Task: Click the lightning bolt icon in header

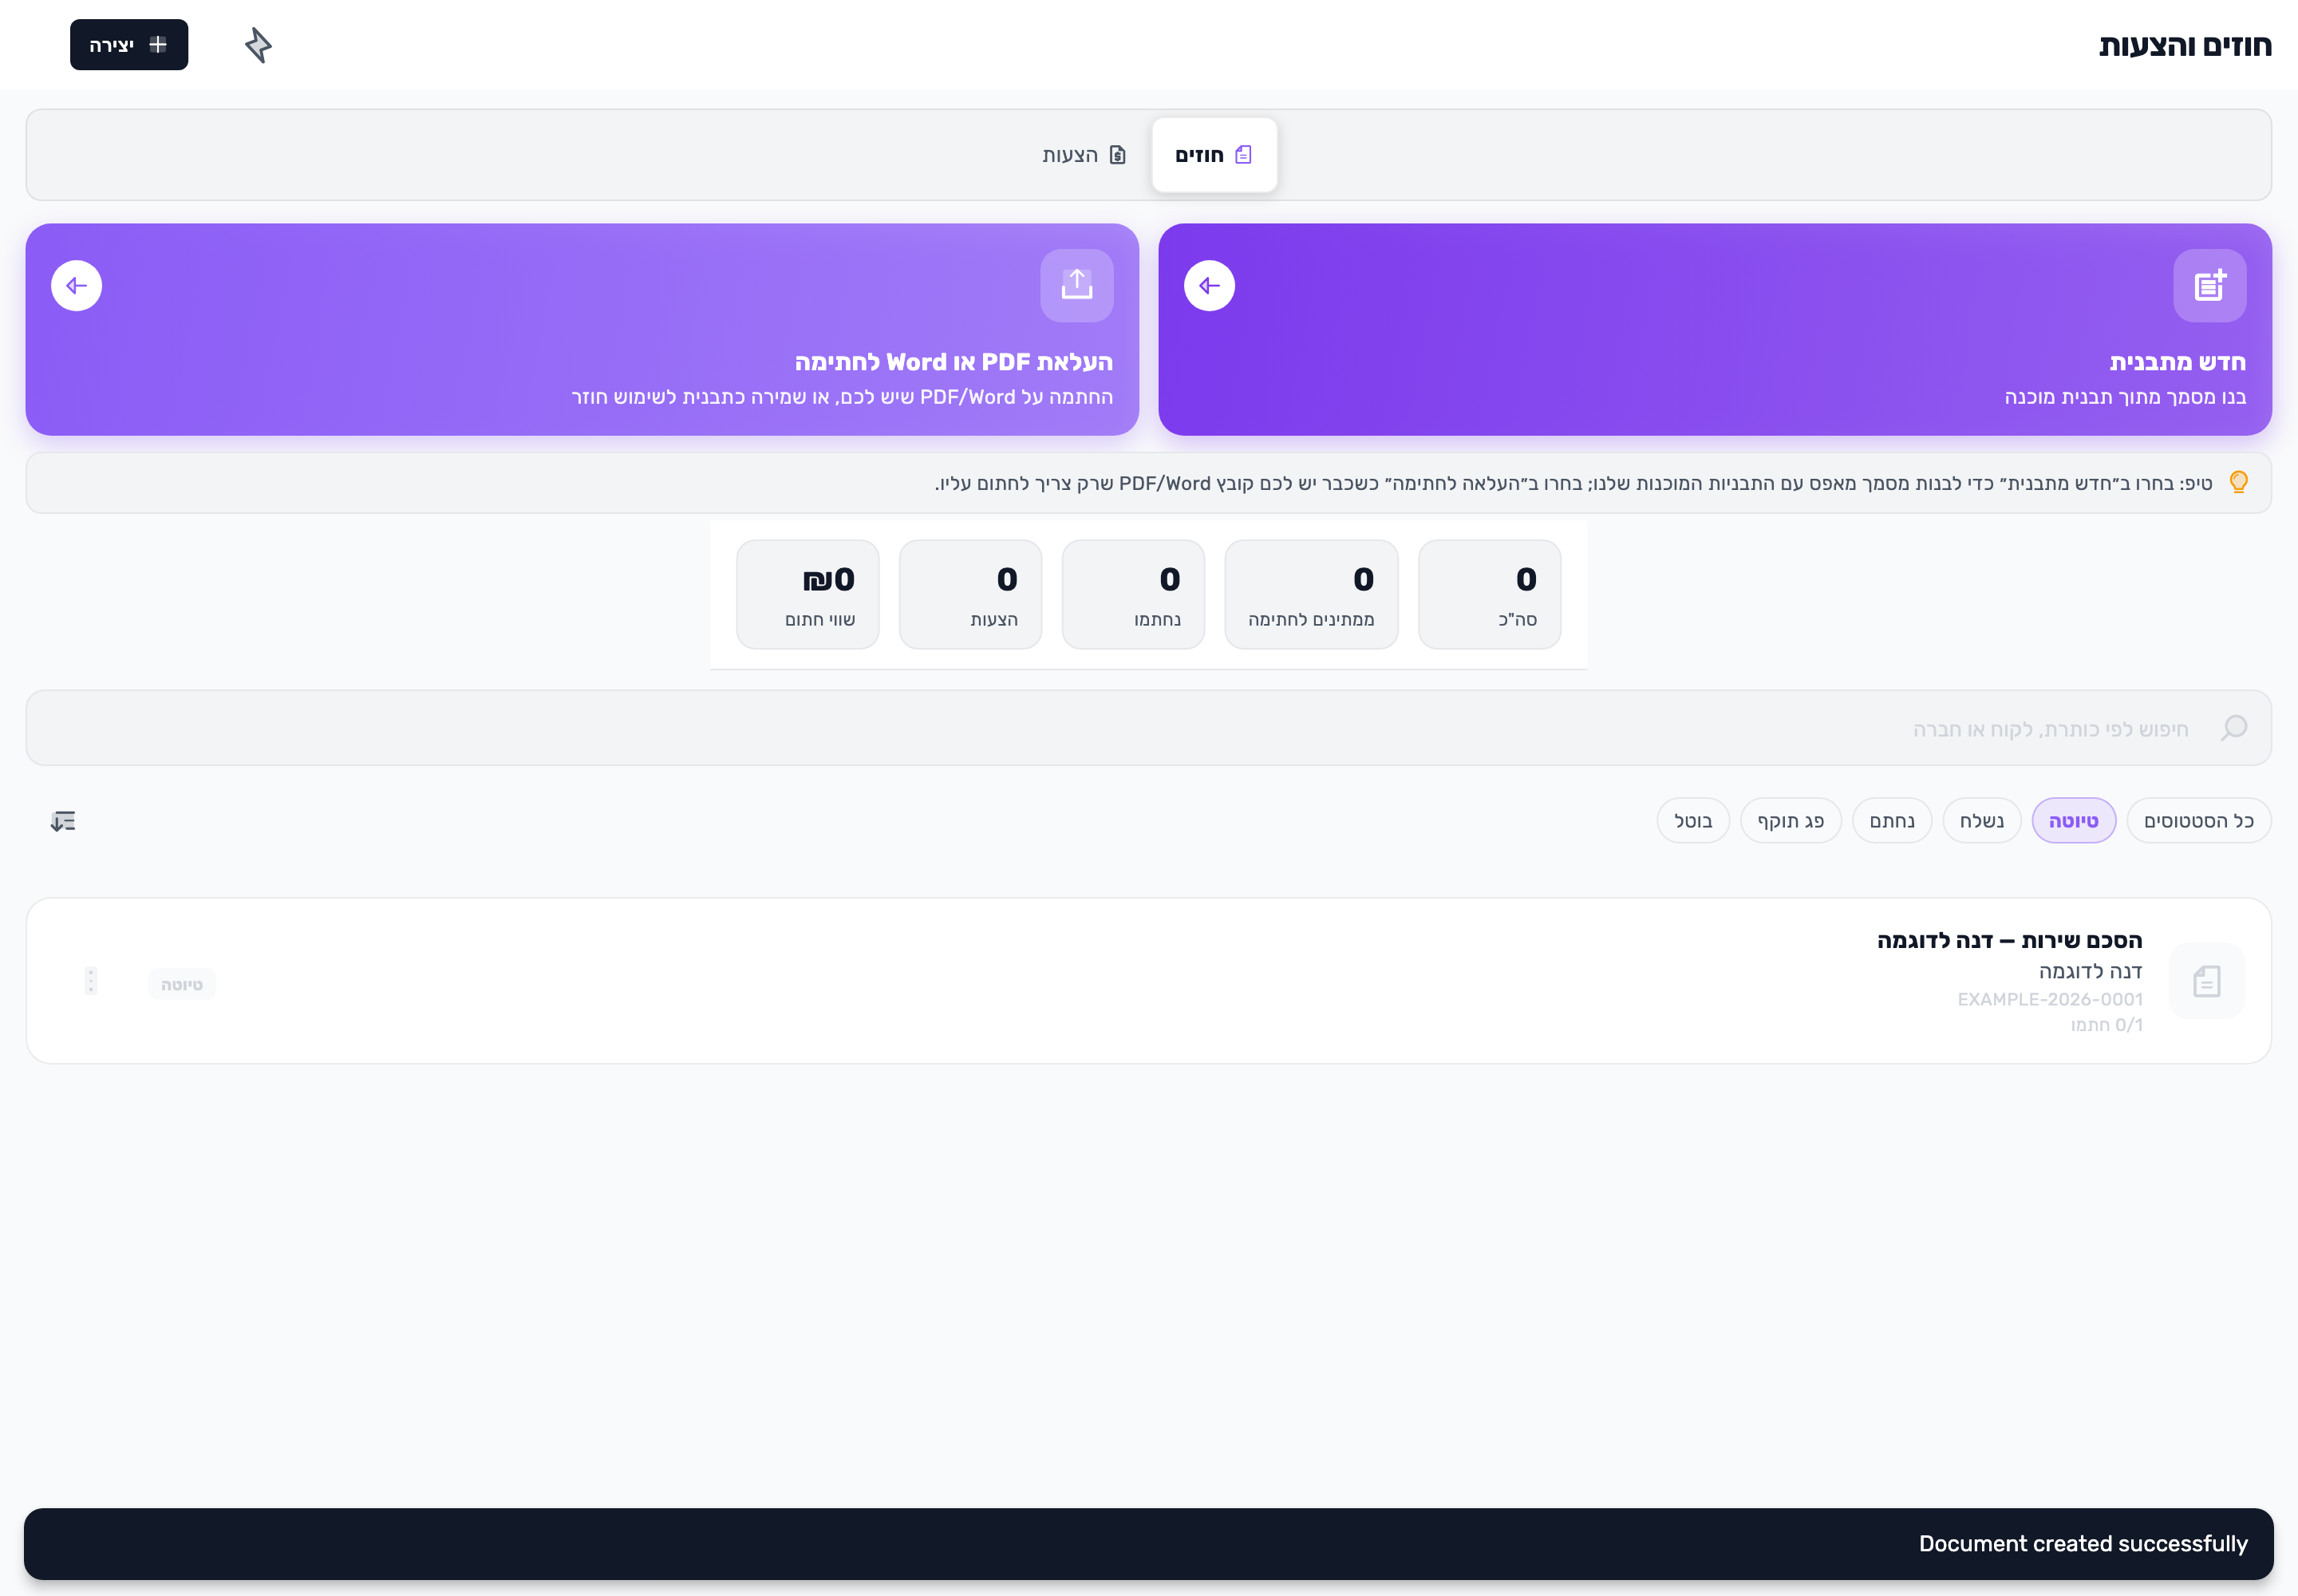Action: (x=258, y=45)
